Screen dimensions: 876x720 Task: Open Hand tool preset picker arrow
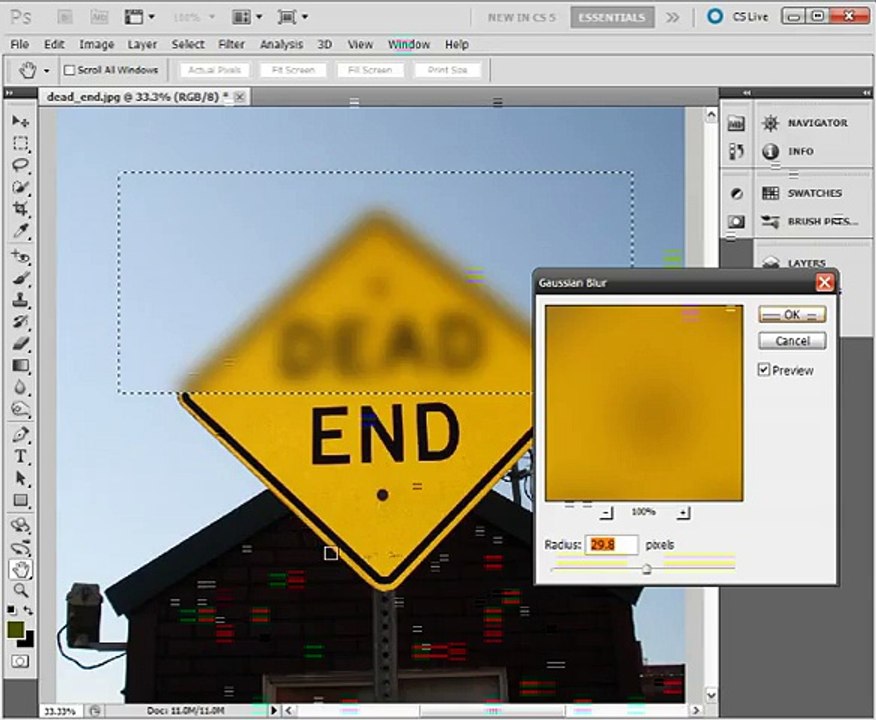[x=47, y=71]
